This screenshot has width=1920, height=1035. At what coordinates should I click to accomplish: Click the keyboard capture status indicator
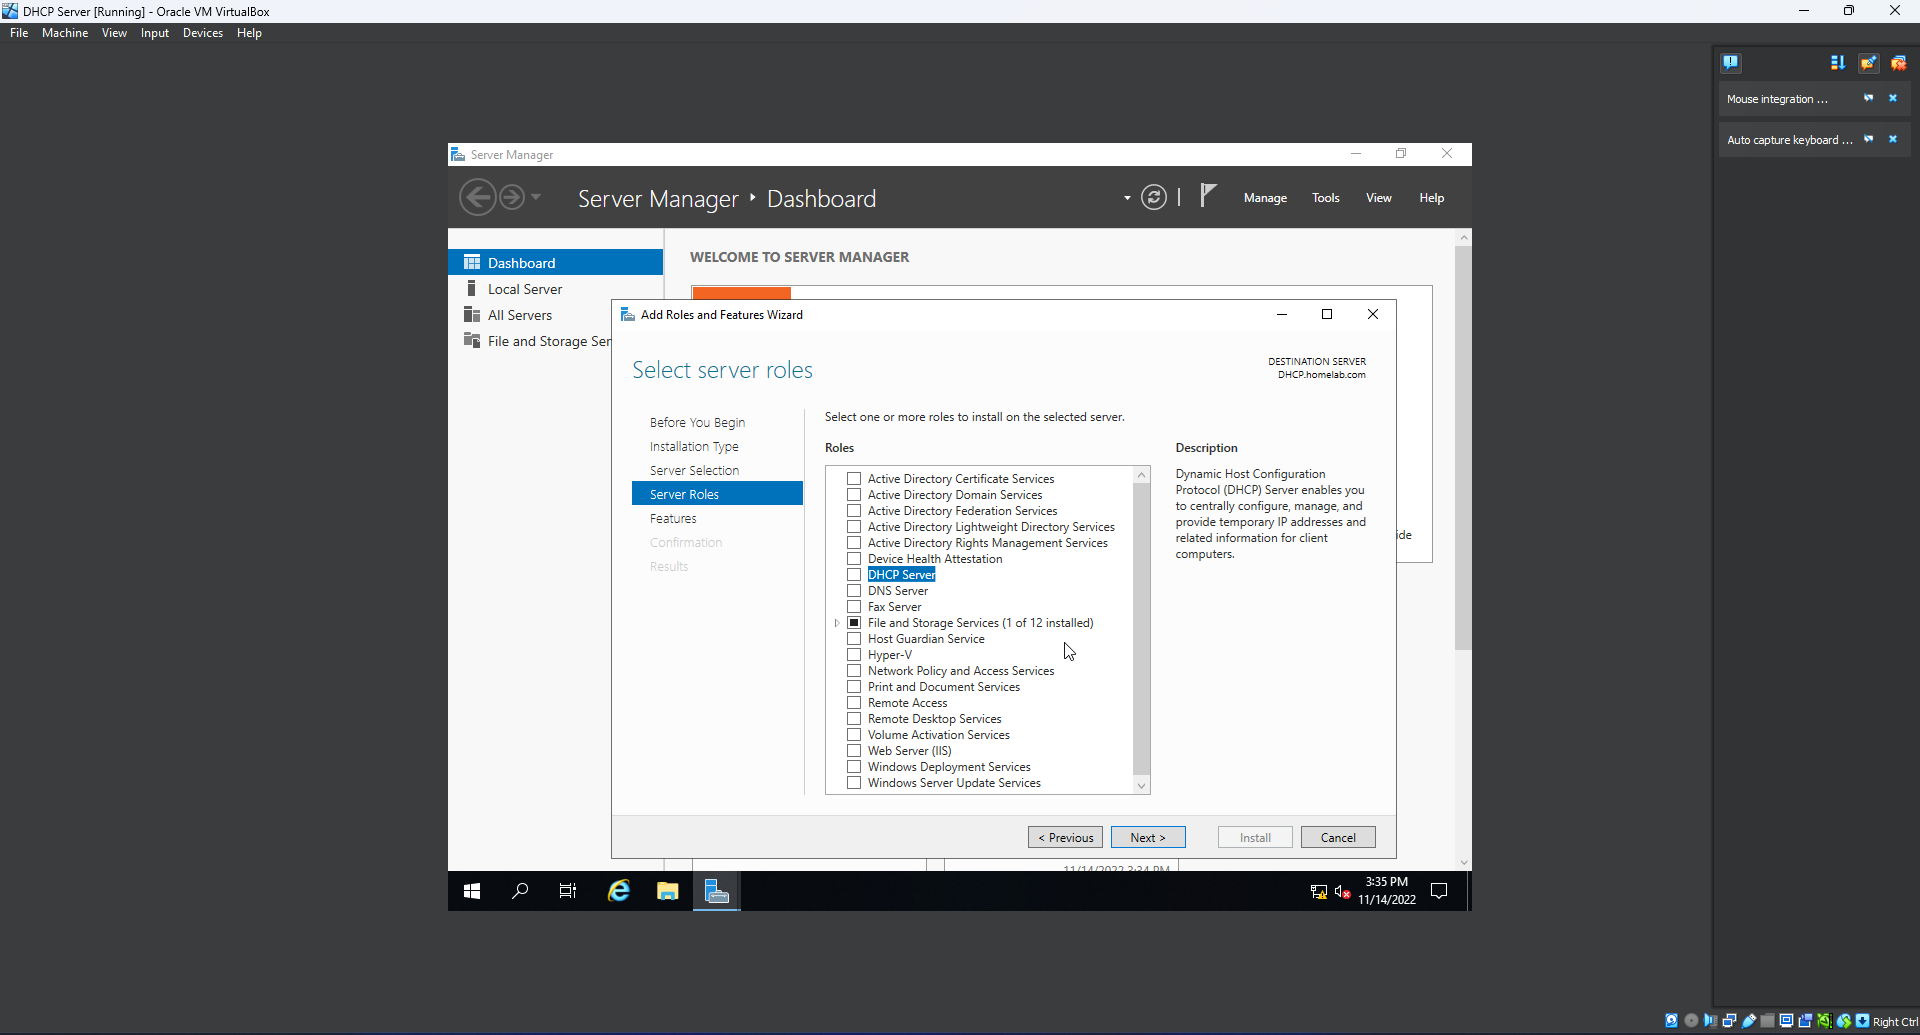pyautogui.click(x=1862, y=1021)
